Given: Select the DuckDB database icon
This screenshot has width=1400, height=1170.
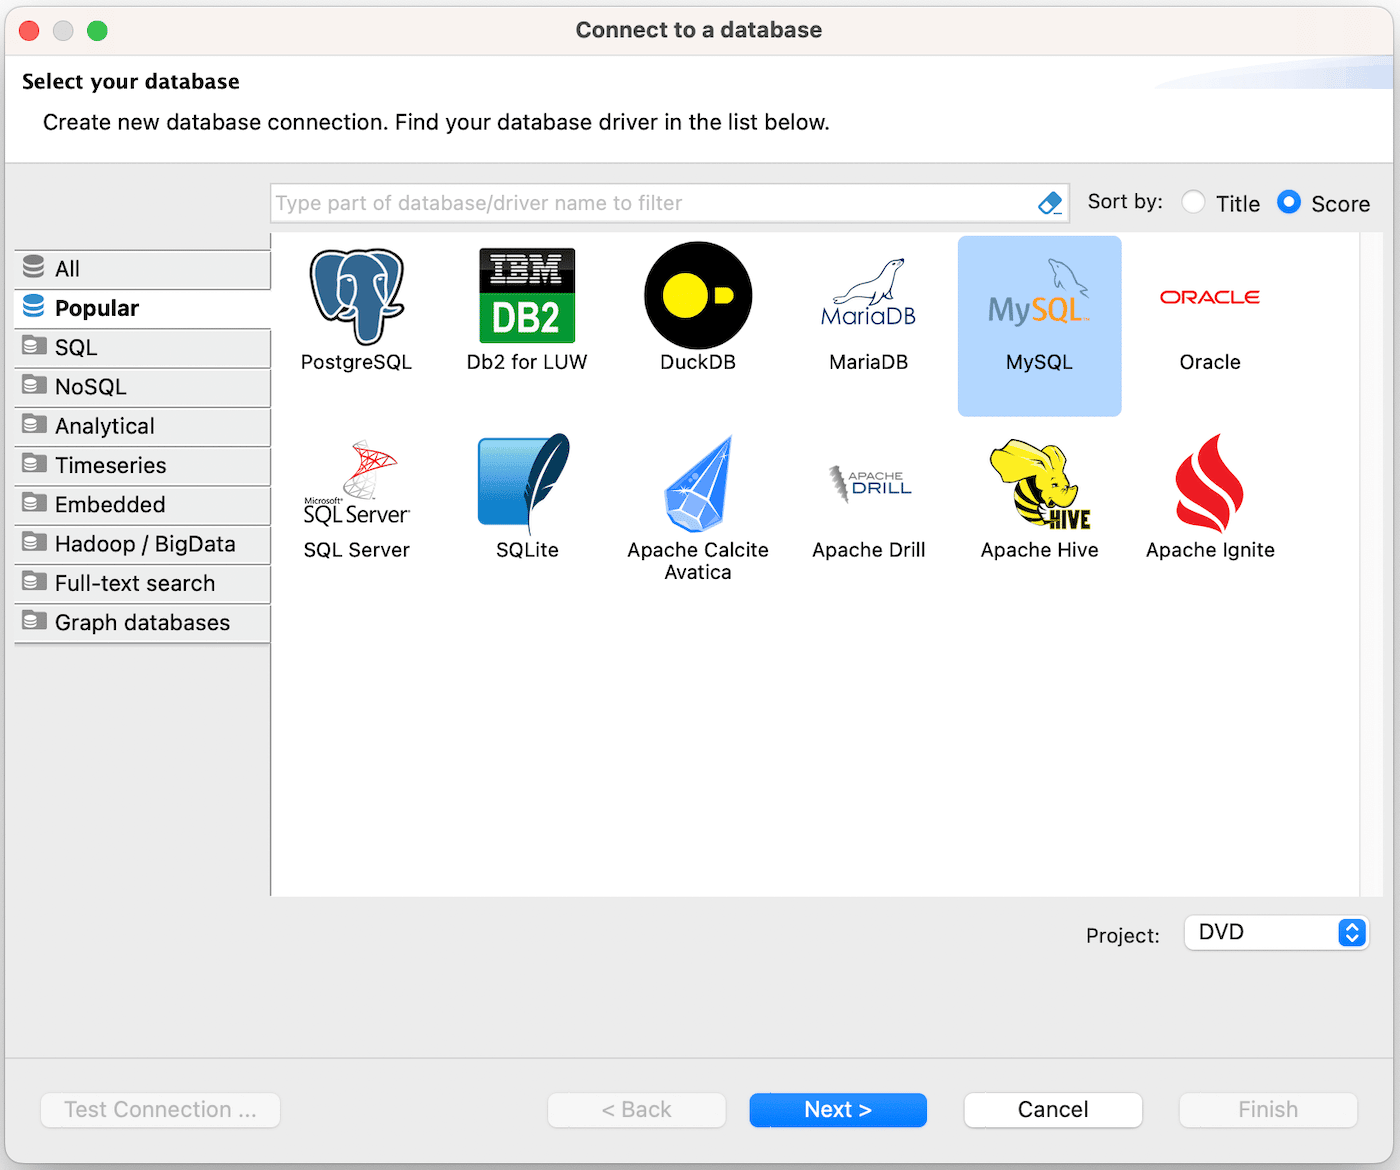Looking at the screenshot, I should click(698, 296).
